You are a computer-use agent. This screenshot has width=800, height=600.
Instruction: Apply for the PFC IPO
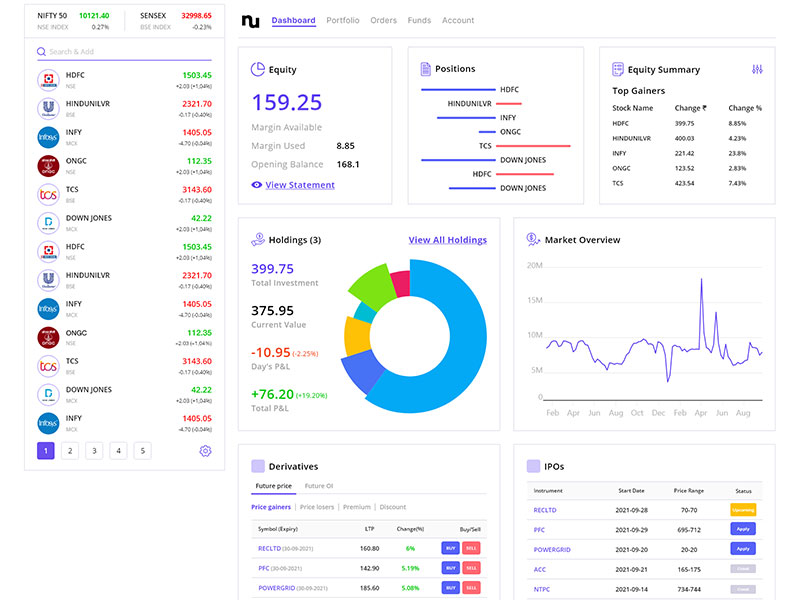click(x=743, y=529)
